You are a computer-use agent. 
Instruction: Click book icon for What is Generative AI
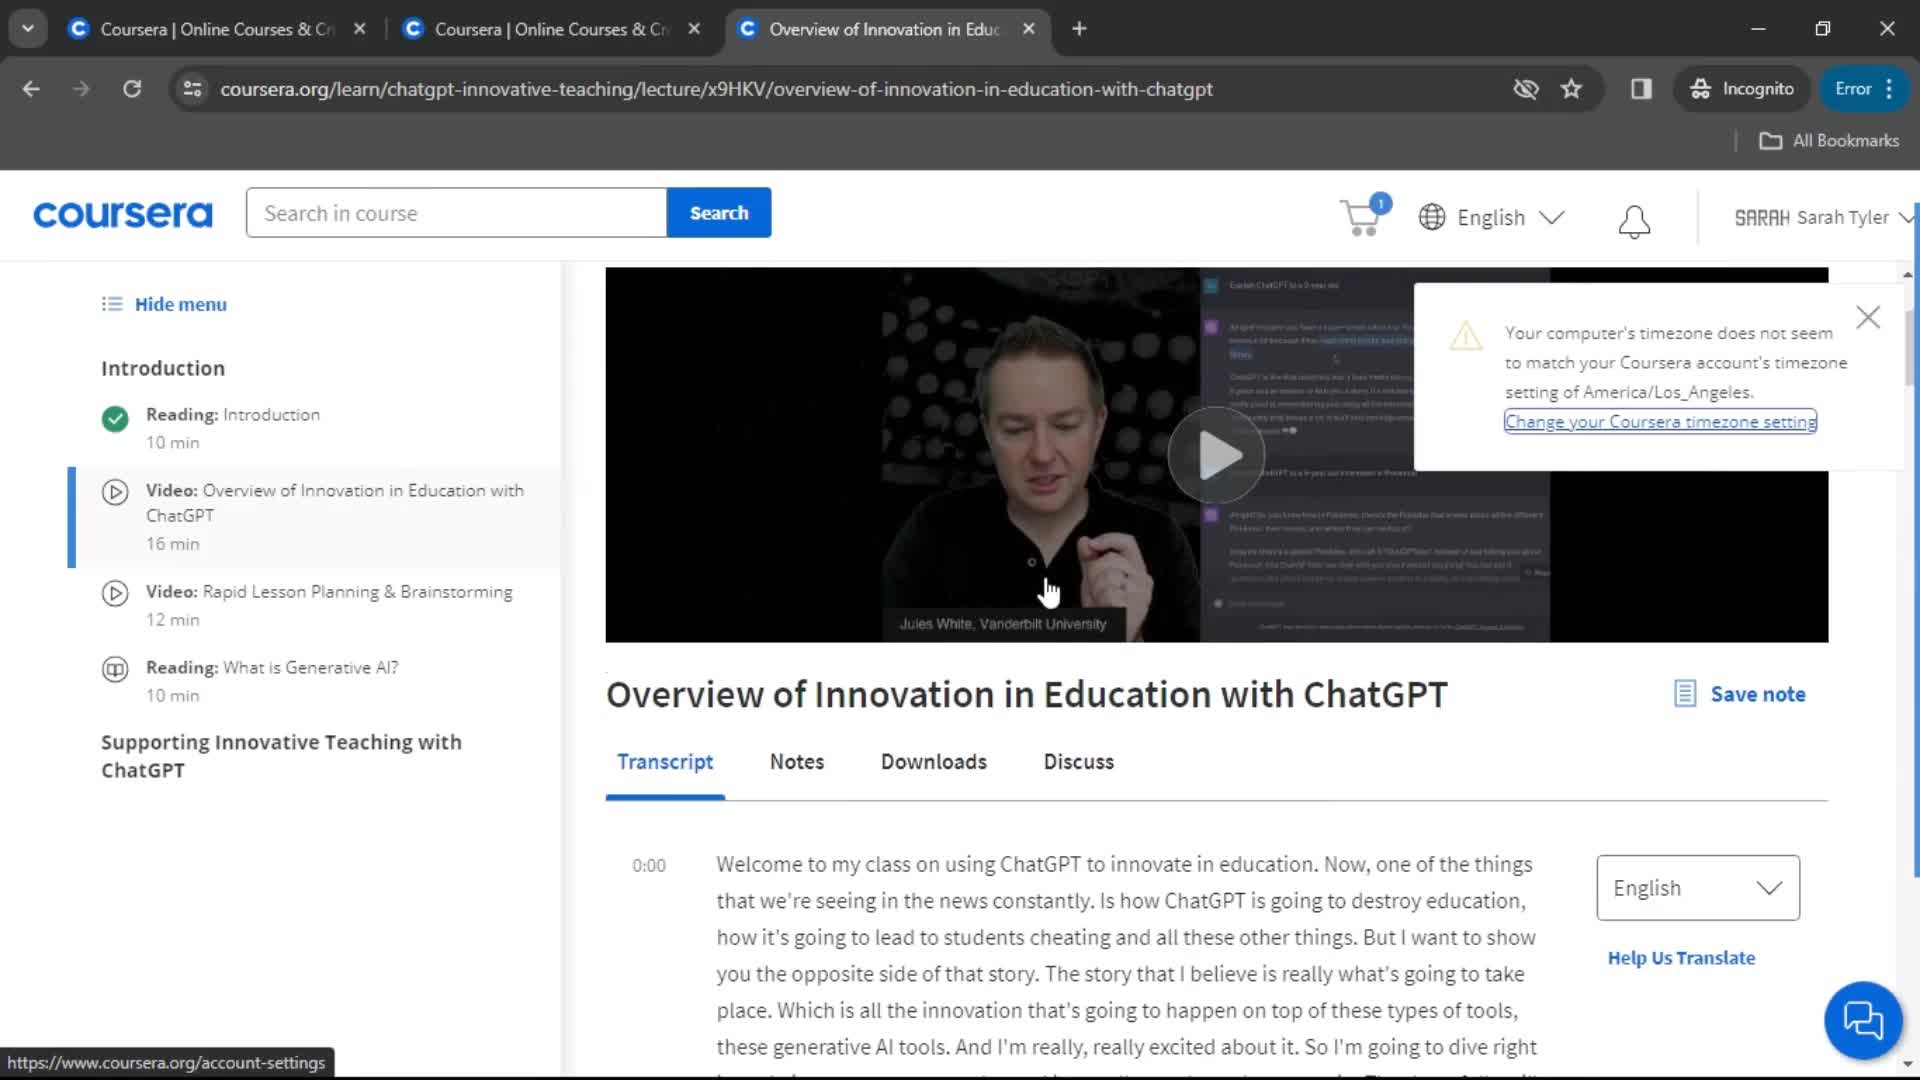point(115,669)
